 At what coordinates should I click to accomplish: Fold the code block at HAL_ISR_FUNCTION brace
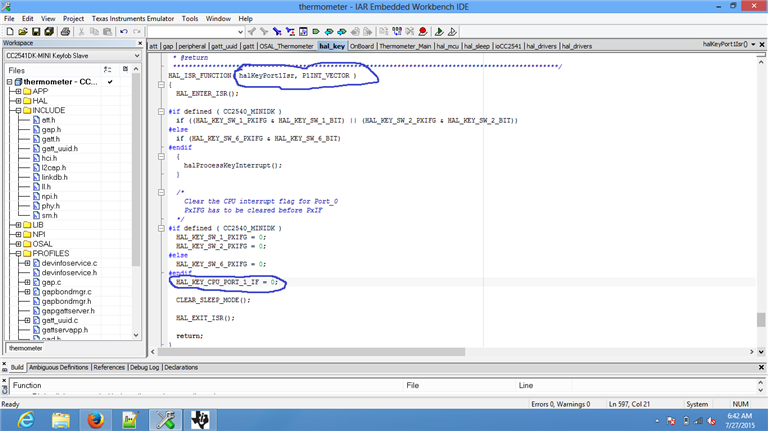[x=161, y=85]
